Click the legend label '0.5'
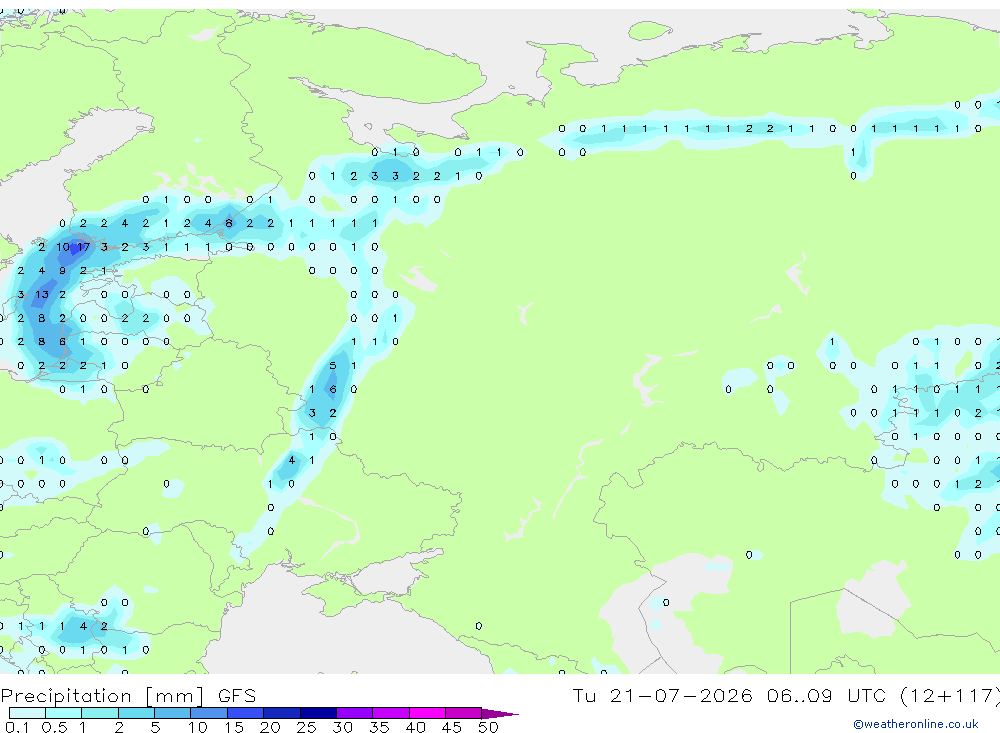This screenshot has width=1000, height=733. tap(54, 727)
